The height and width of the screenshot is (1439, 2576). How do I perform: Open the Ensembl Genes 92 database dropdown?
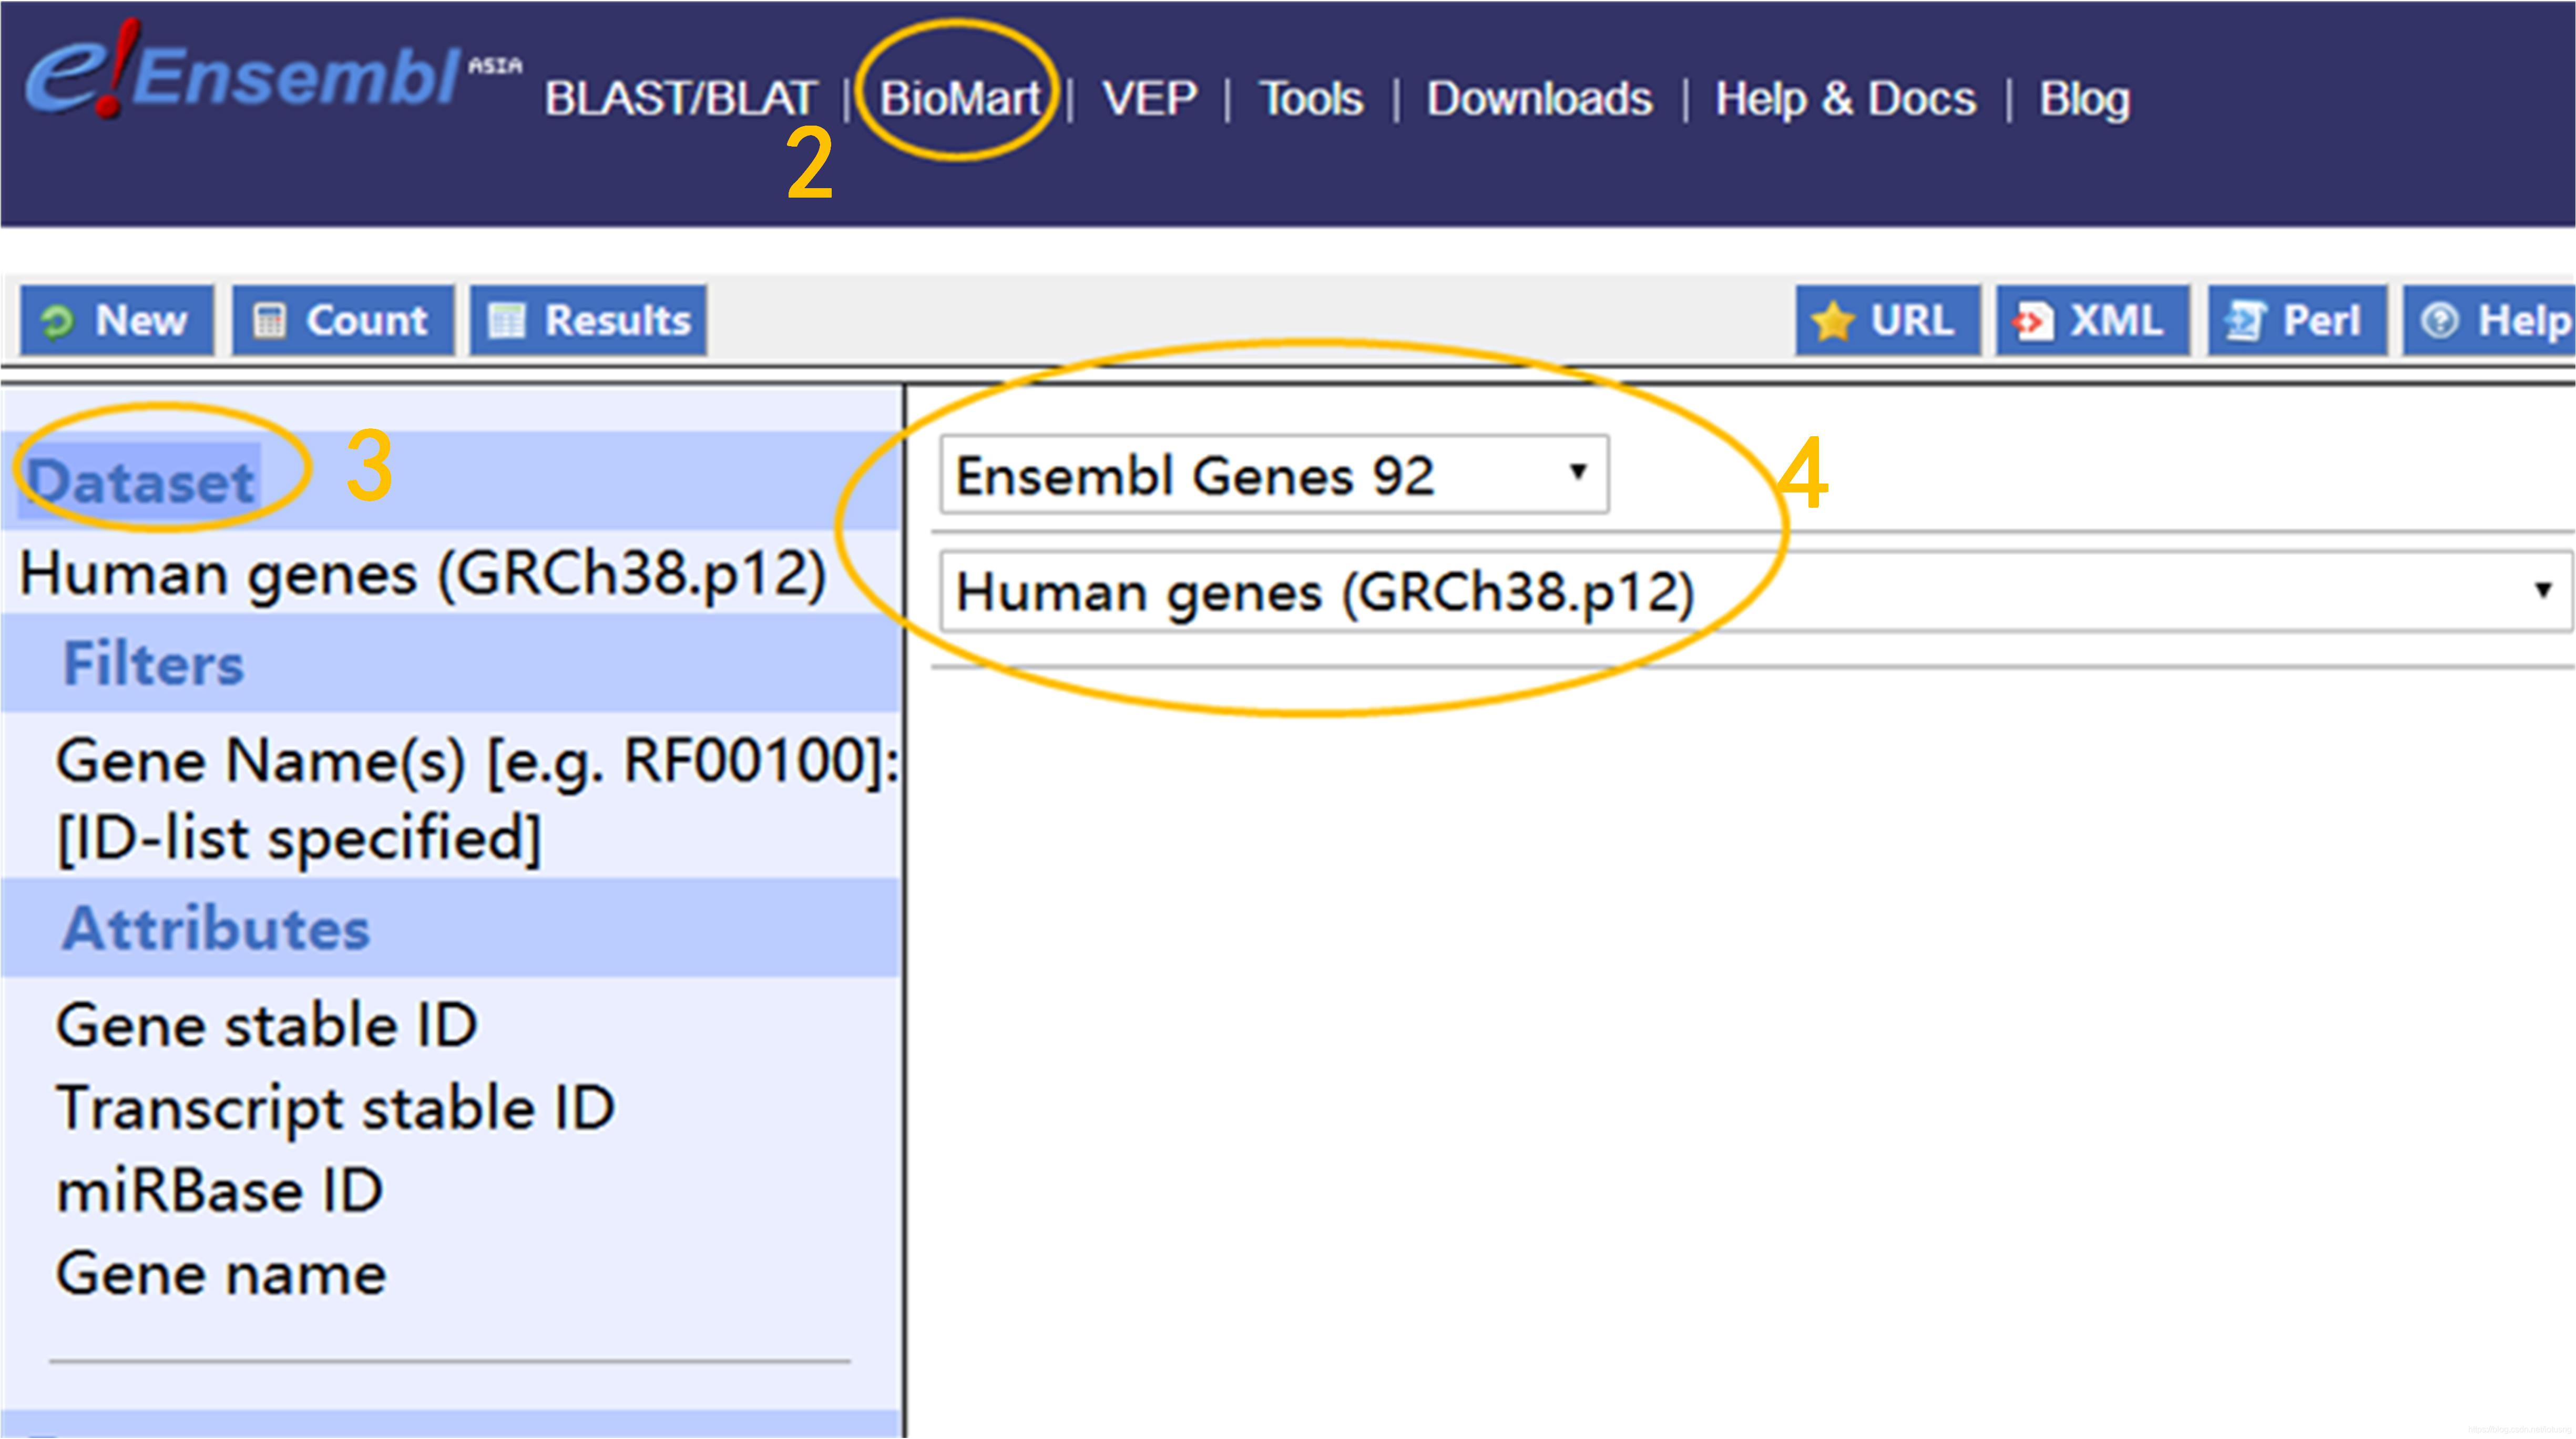1274,475
